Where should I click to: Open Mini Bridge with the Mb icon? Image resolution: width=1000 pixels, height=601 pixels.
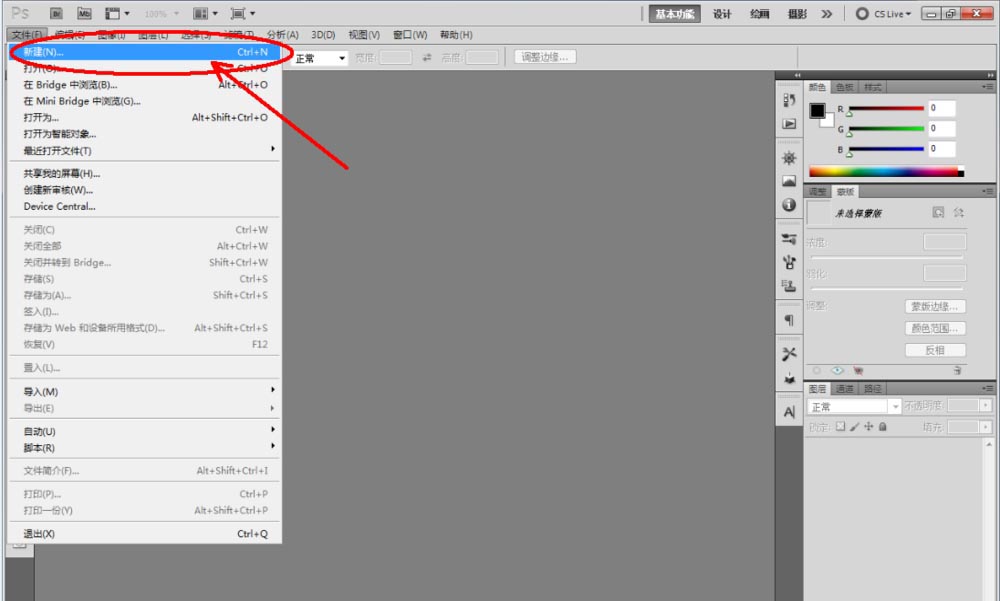(x=84, y=13)
